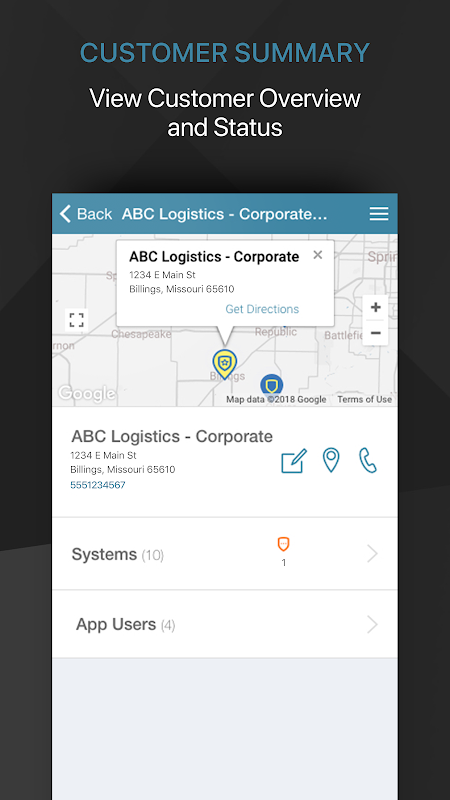Tap the edit customer pencil icon

coord(294,461)
